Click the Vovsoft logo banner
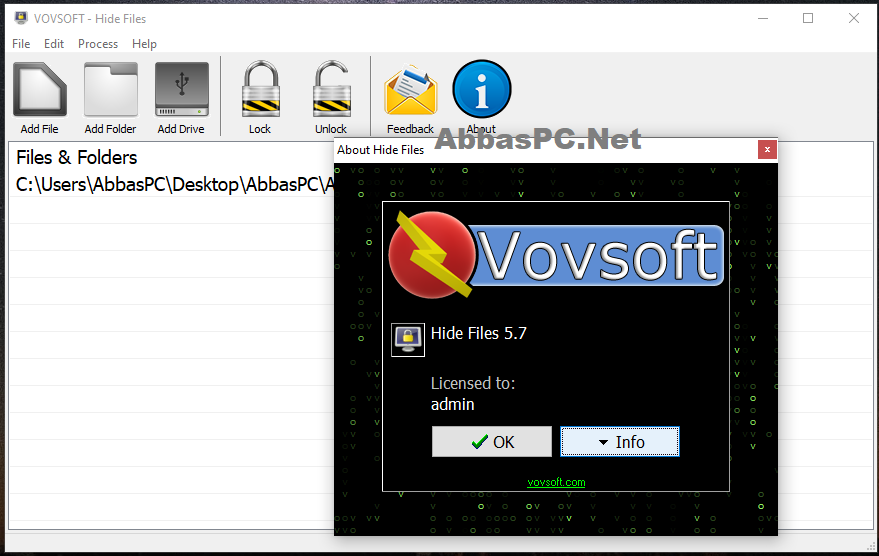Image resolution: width=879 pixels, height=556 pixels. (x=556, y=256)
